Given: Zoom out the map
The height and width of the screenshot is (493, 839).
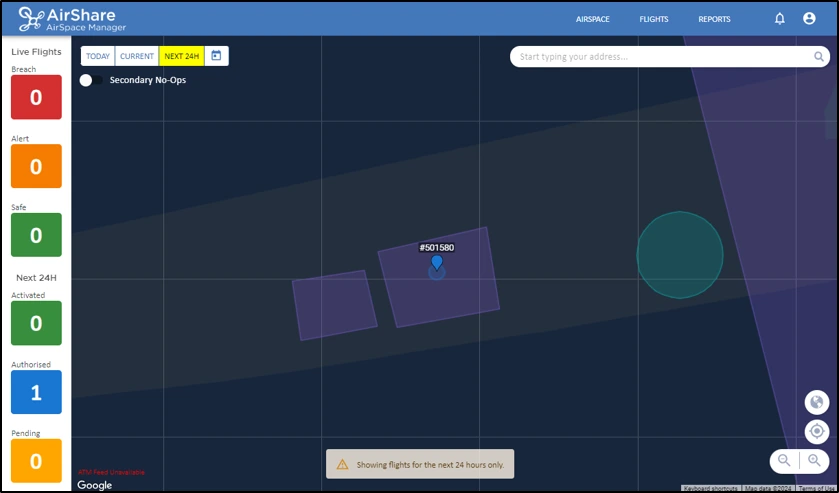Looking at the screenshot, I should pos(785,460).
